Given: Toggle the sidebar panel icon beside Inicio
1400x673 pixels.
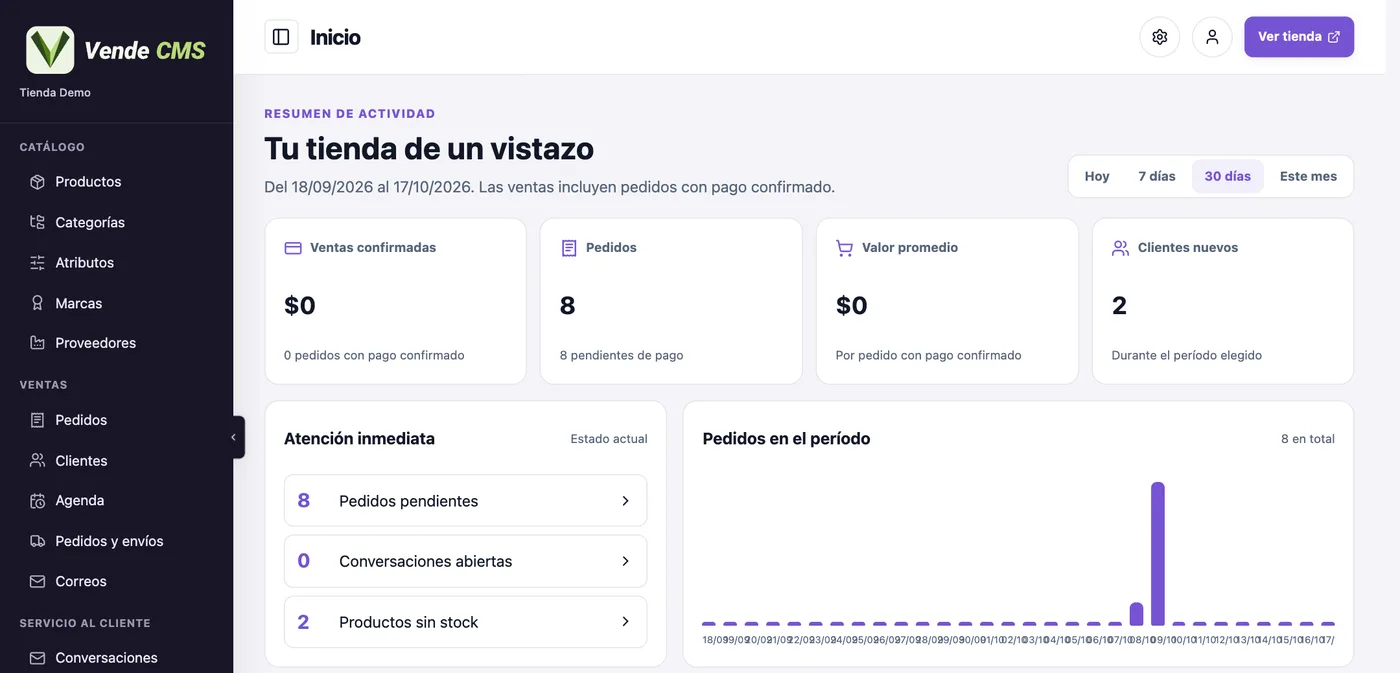Looking at the screenshot, I should [x=281, y=37].
